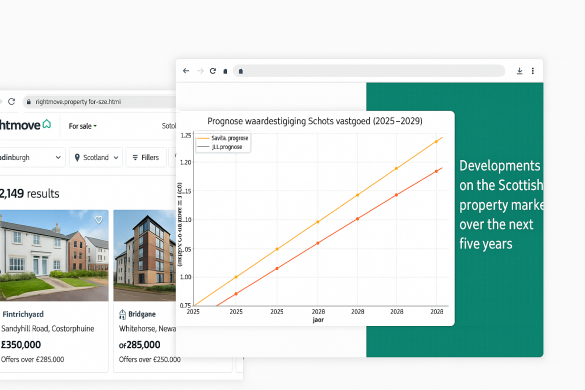Click the £350,000 price
Screen dimensions: 585x390
click(x=21, y=344)
